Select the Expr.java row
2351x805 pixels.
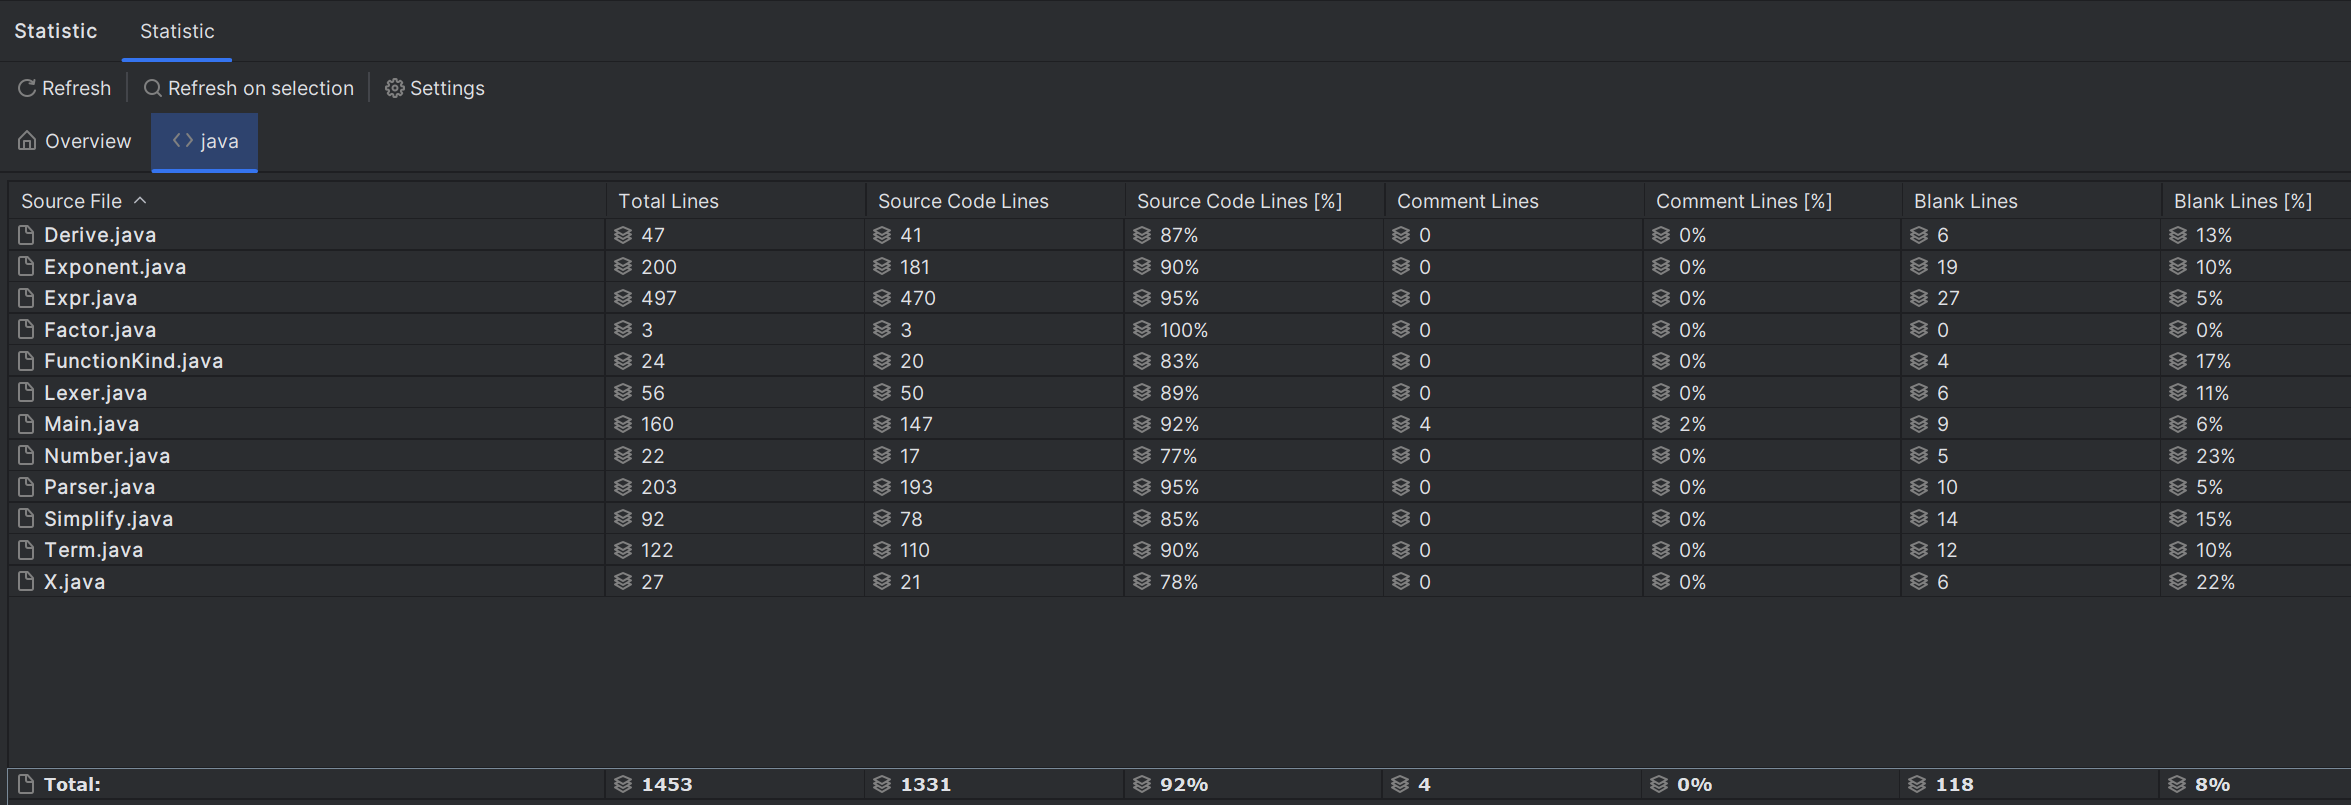click(1179, 298)
